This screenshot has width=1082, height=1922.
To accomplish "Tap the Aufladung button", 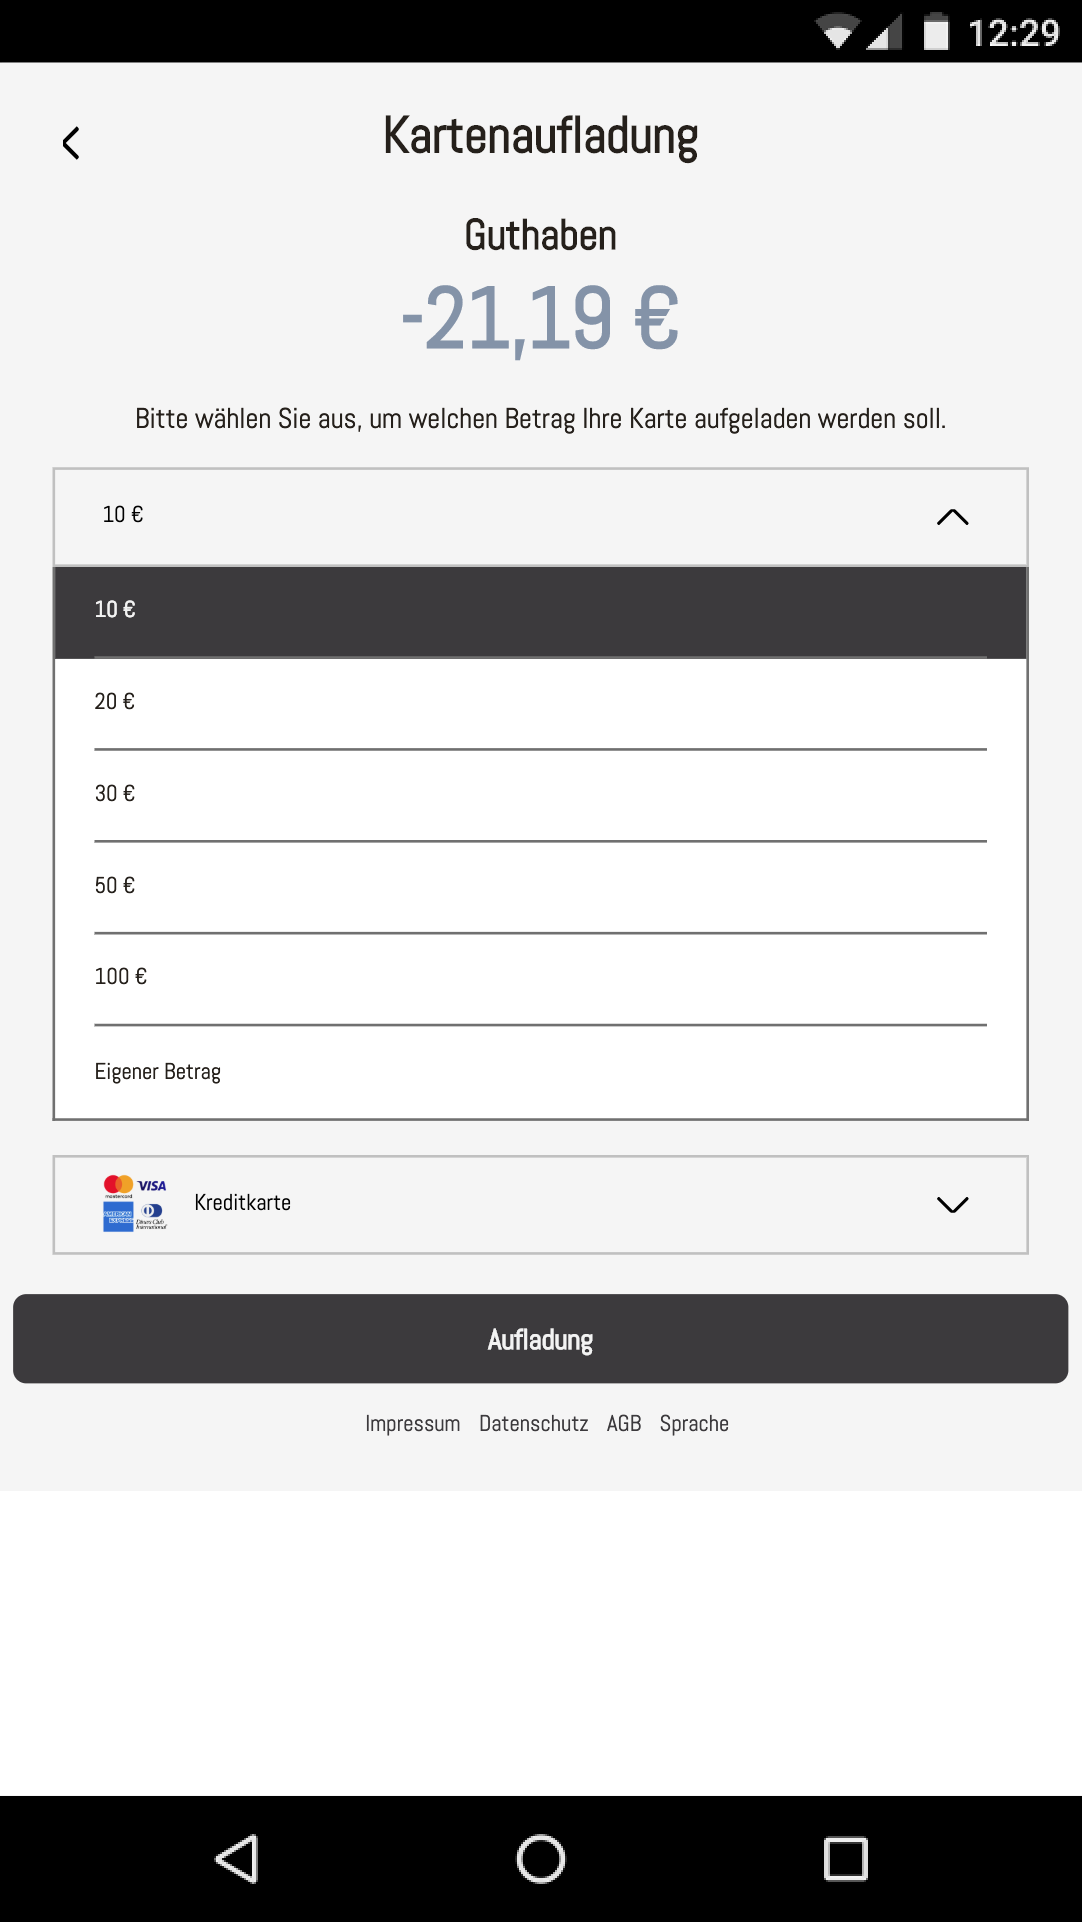I will point(540,1339).
